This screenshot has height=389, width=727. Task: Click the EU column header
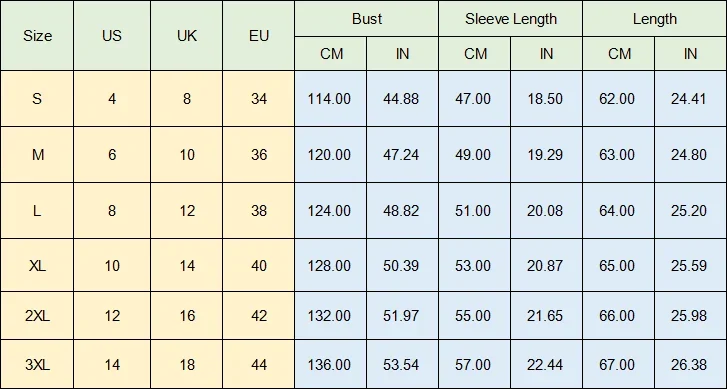pyautogui.click(x=259, y=36)
